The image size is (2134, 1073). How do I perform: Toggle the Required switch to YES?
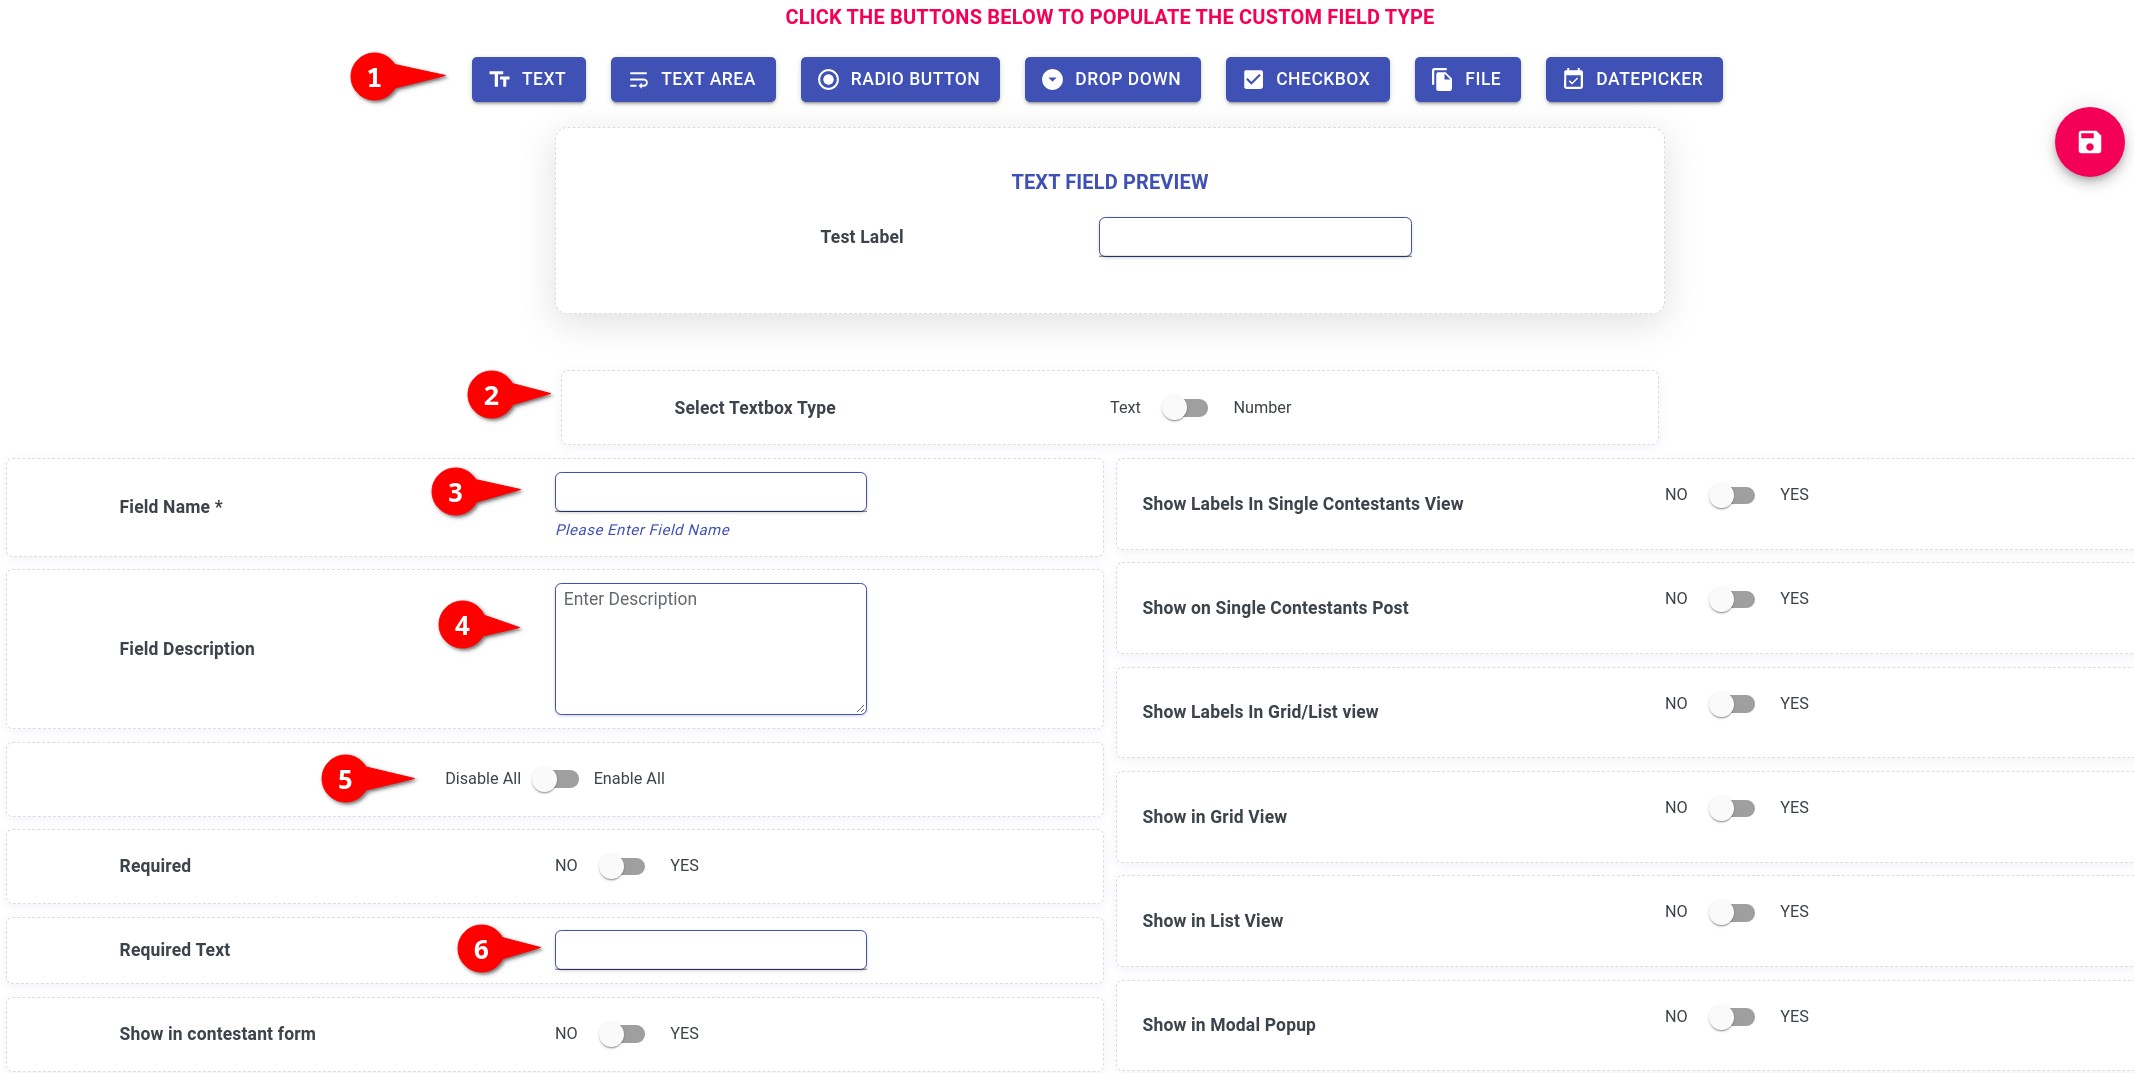[x=622, y=866]
